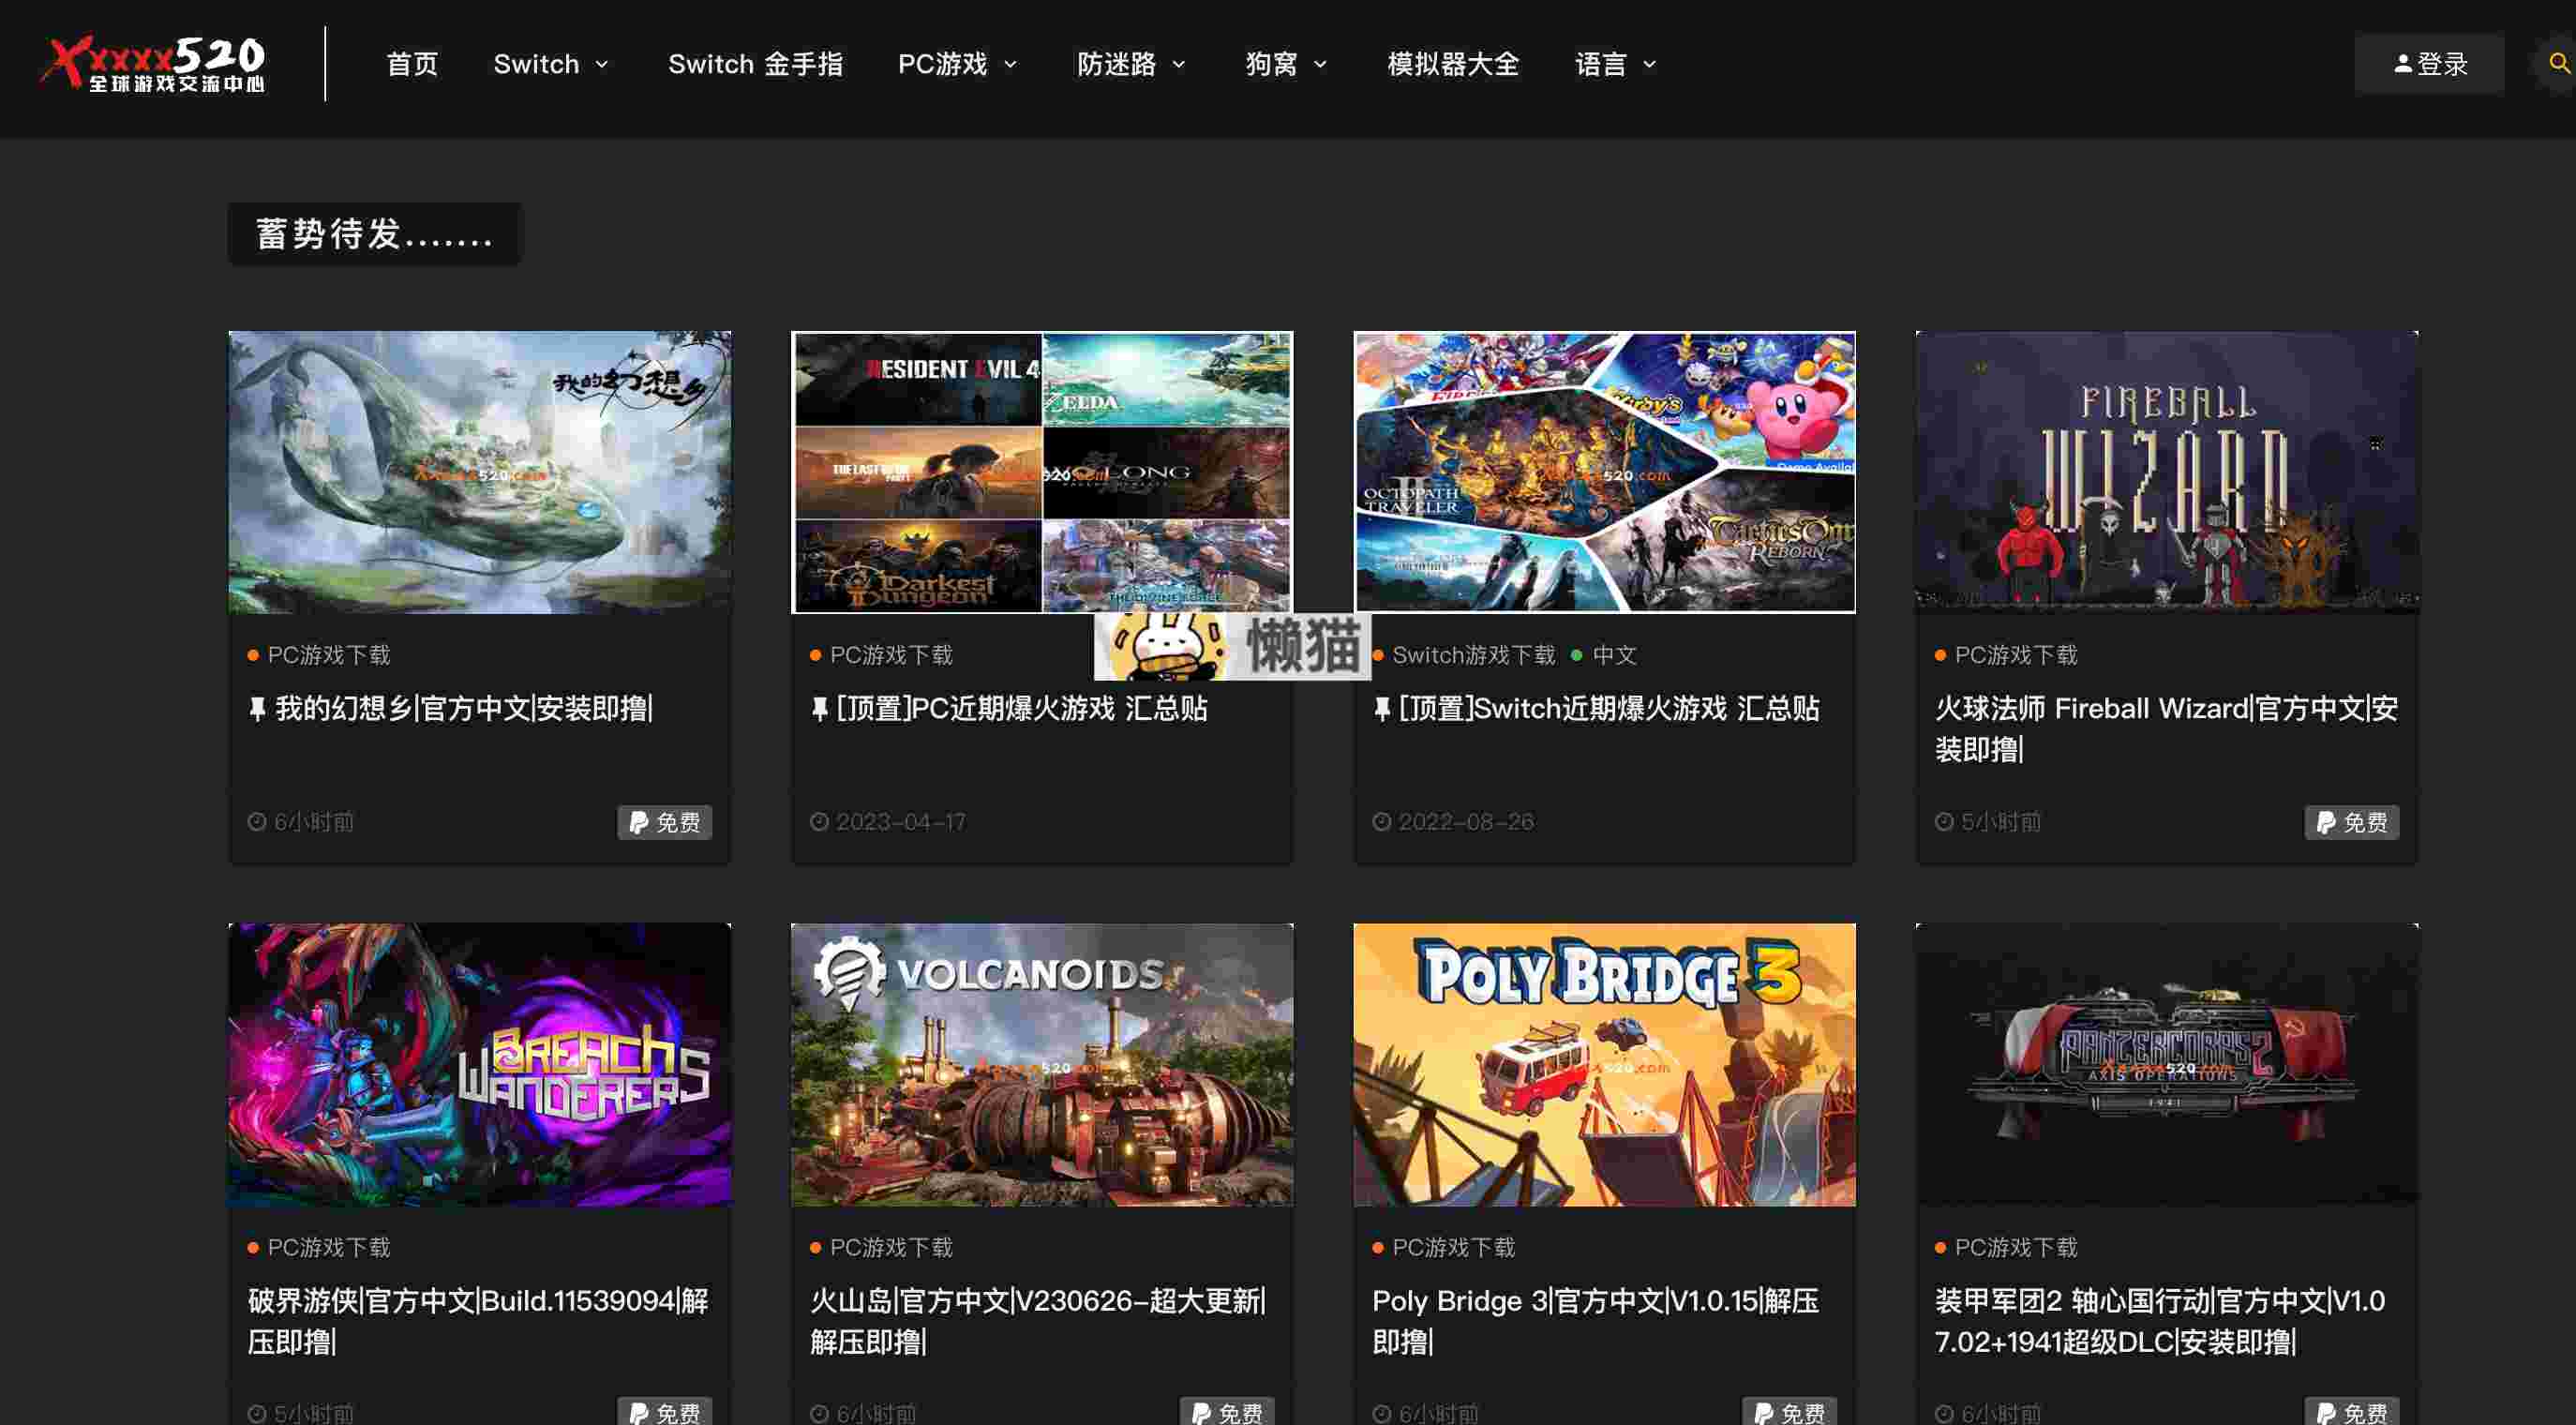
Task: Click 6小时前 time on 我的幻想乡 card
Action: [x=313, y=822]
